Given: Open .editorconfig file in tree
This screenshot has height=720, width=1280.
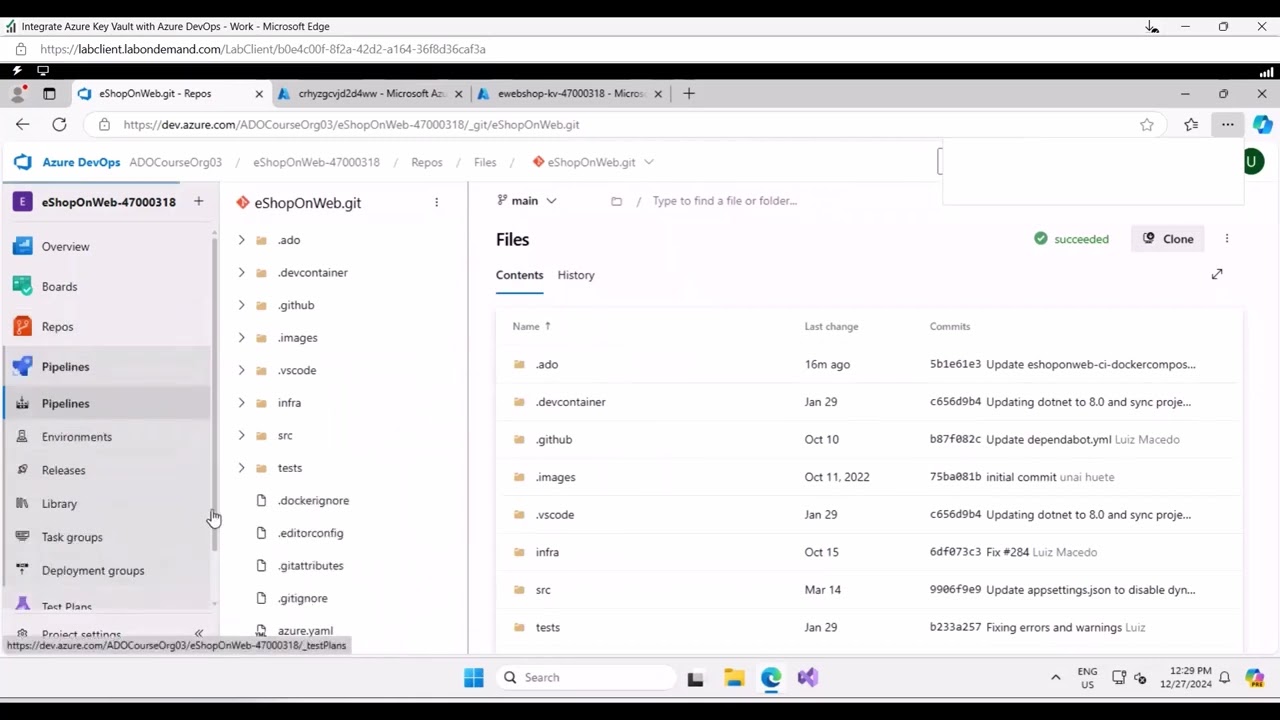Looking at the screenshot, I should tap(310, 533).
